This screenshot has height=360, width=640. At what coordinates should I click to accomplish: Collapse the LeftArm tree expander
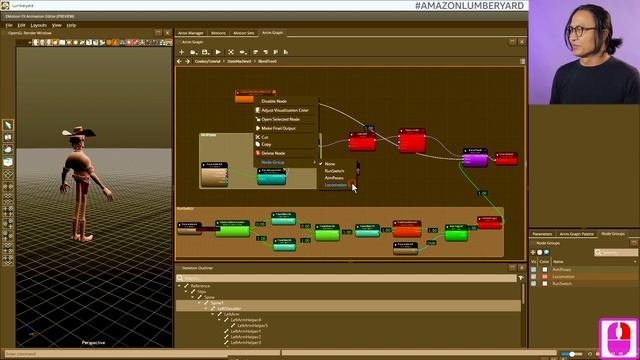click(213, 315)
